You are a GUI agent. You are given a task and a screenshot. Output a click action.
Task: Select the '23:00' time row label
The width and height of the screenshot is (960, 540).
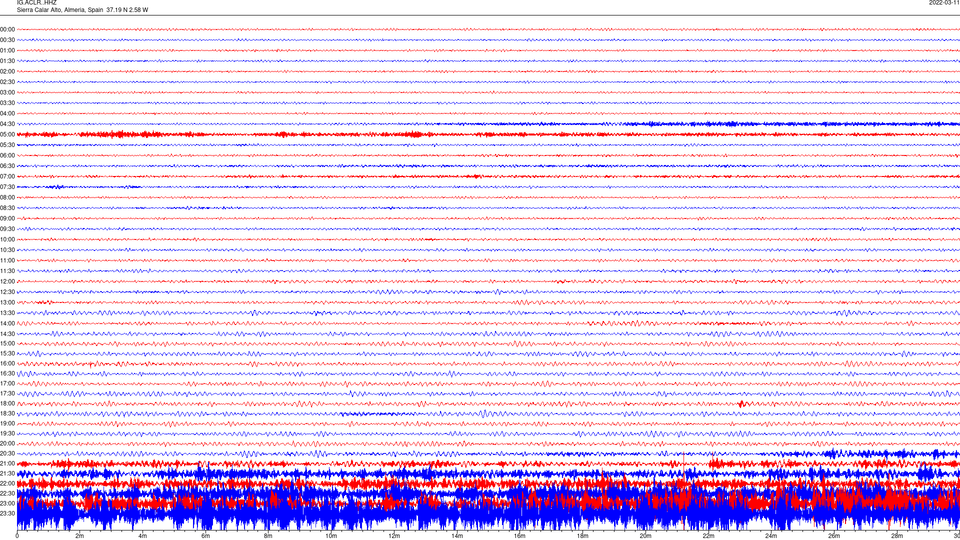(7, 503)
